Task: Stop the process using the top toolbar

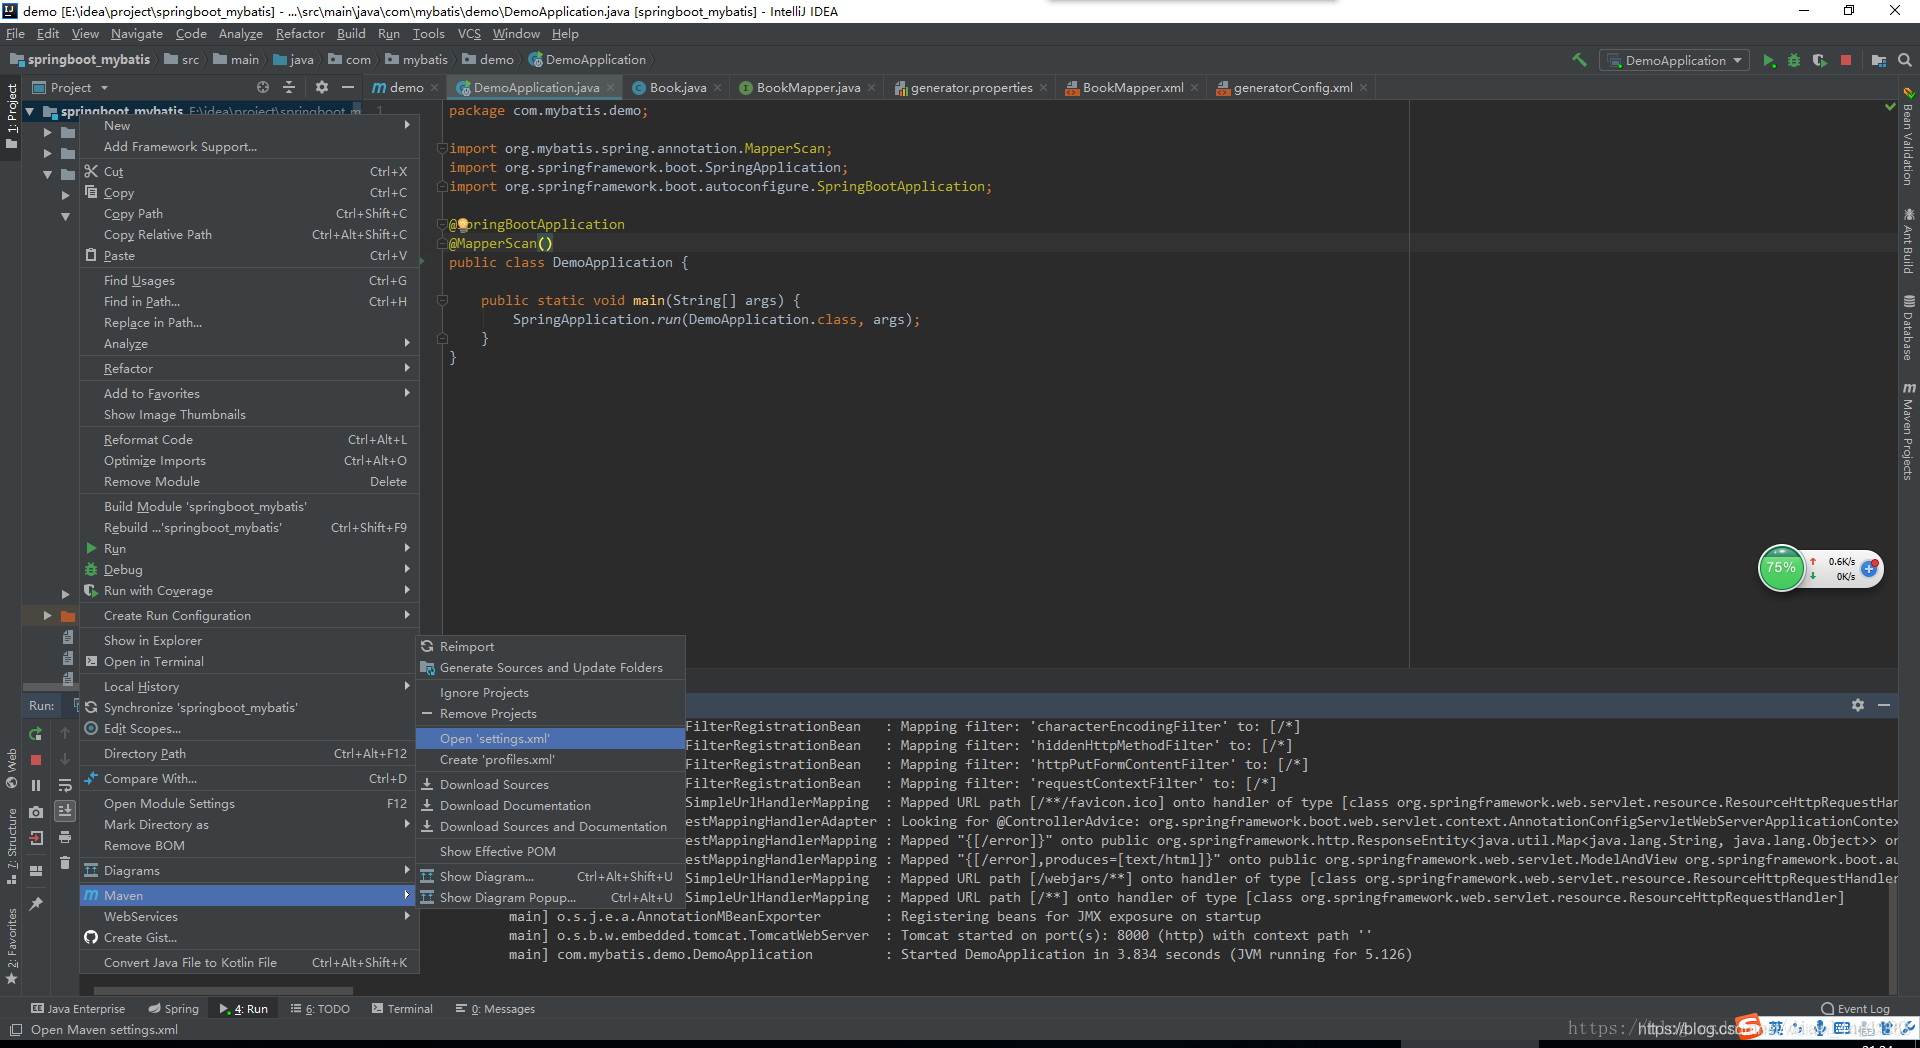Action: click(1846, 61)
